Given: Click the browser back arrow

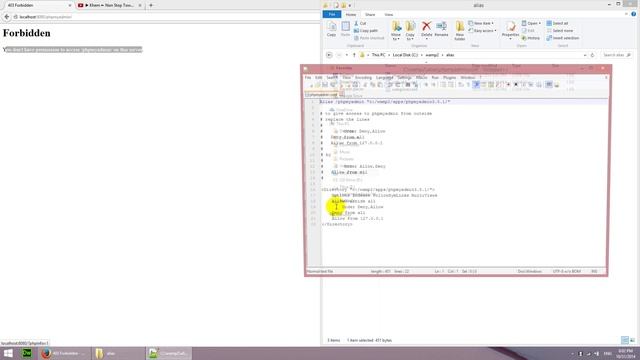Looking at the screenshot, I should coord(7,17).
